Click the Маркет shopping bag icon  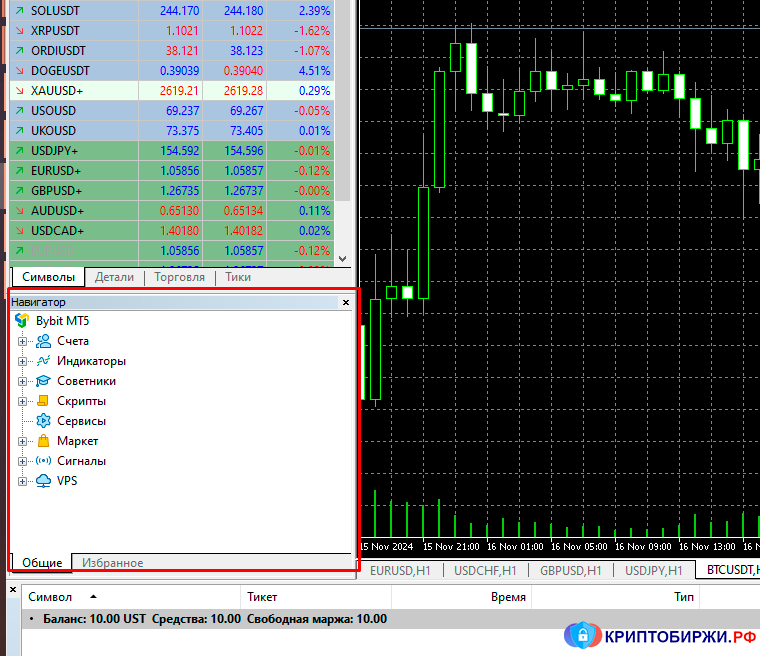(44, 441)
